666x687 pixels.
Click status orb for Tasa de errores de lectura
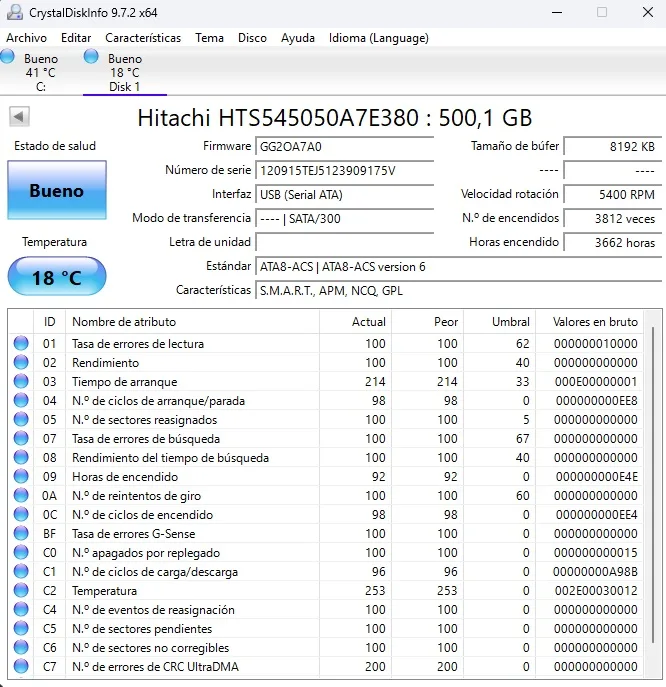tap(21, 344)
